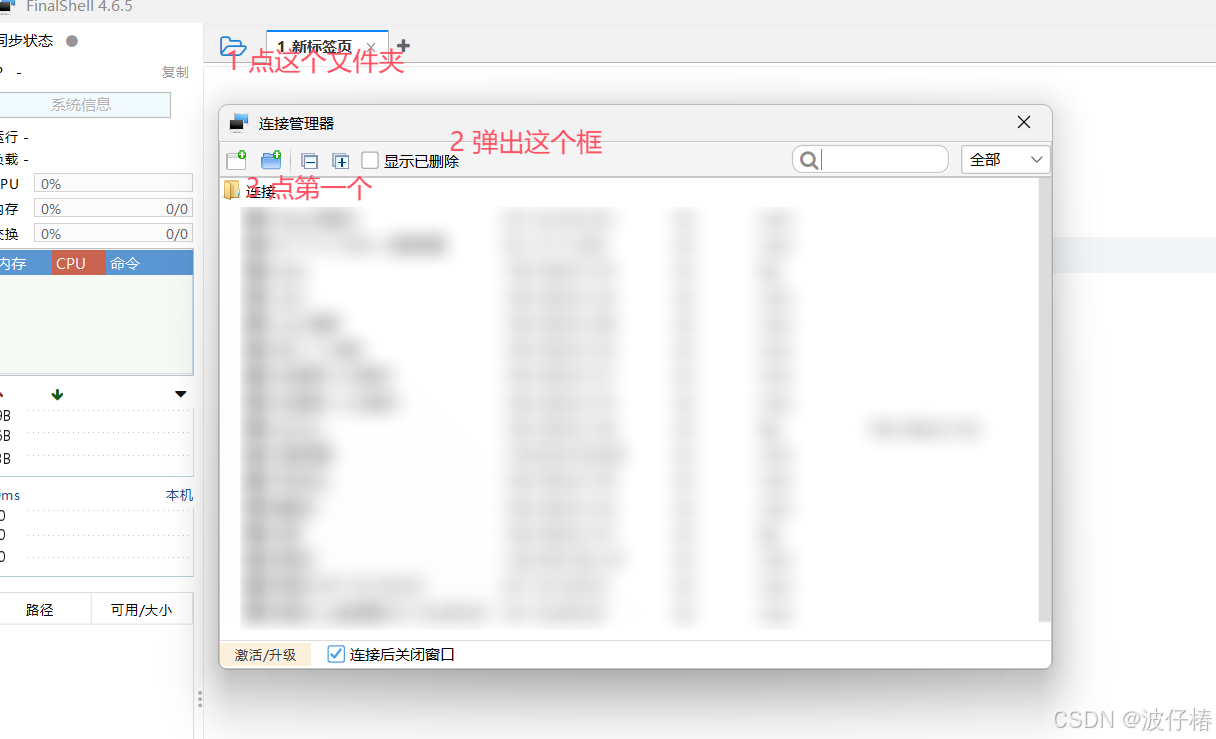This screenshot has width=1216, height=739.
Task: Click the 激活/升级 button
Action: (x=265, y=655)
